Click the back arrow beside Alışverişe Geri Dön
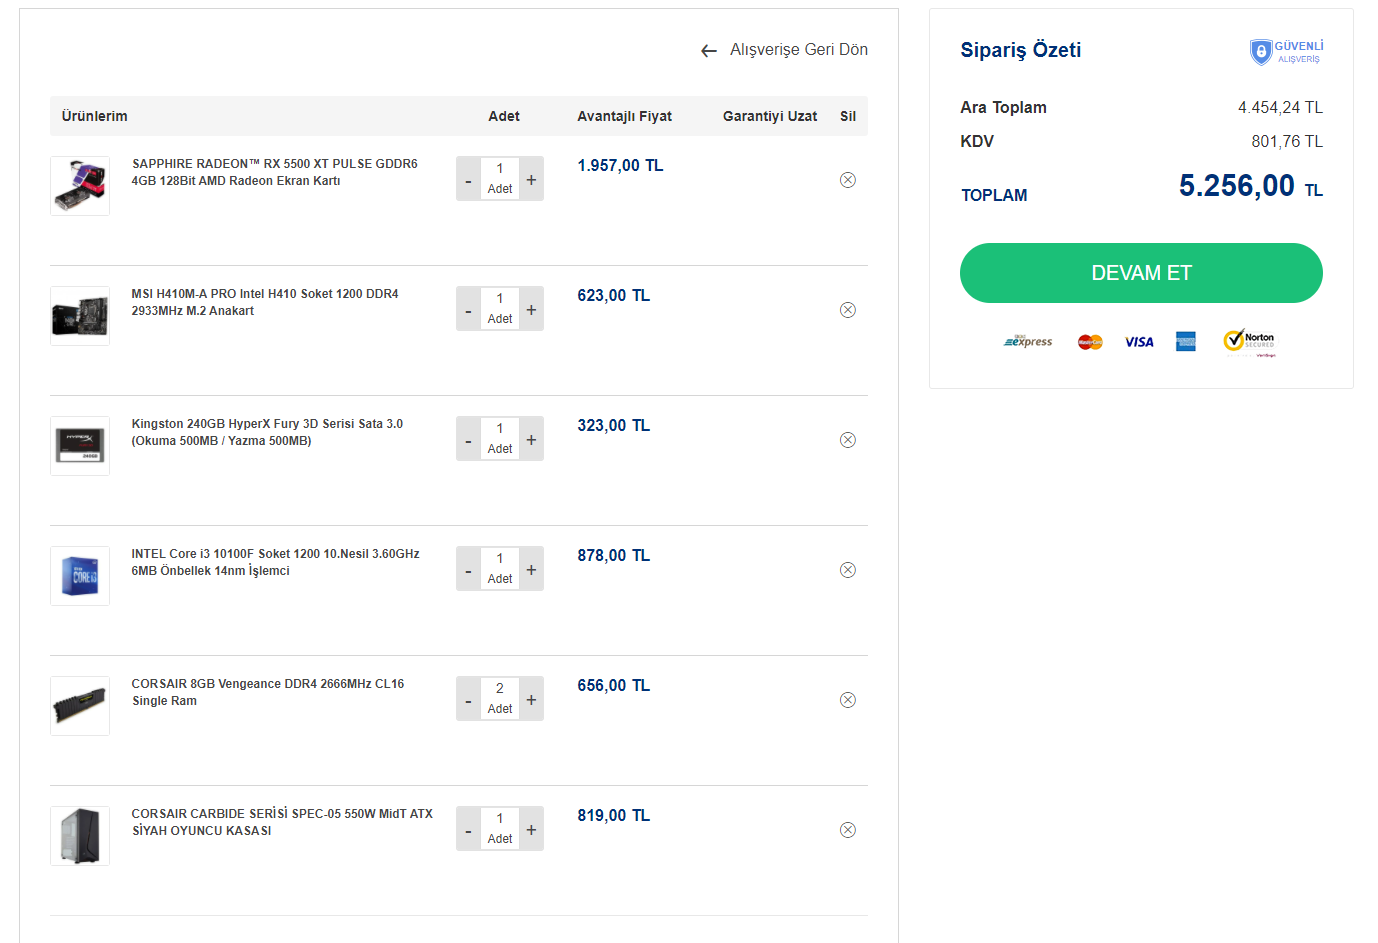Viewport: 1378px width, 943px height. pos(709,51)
